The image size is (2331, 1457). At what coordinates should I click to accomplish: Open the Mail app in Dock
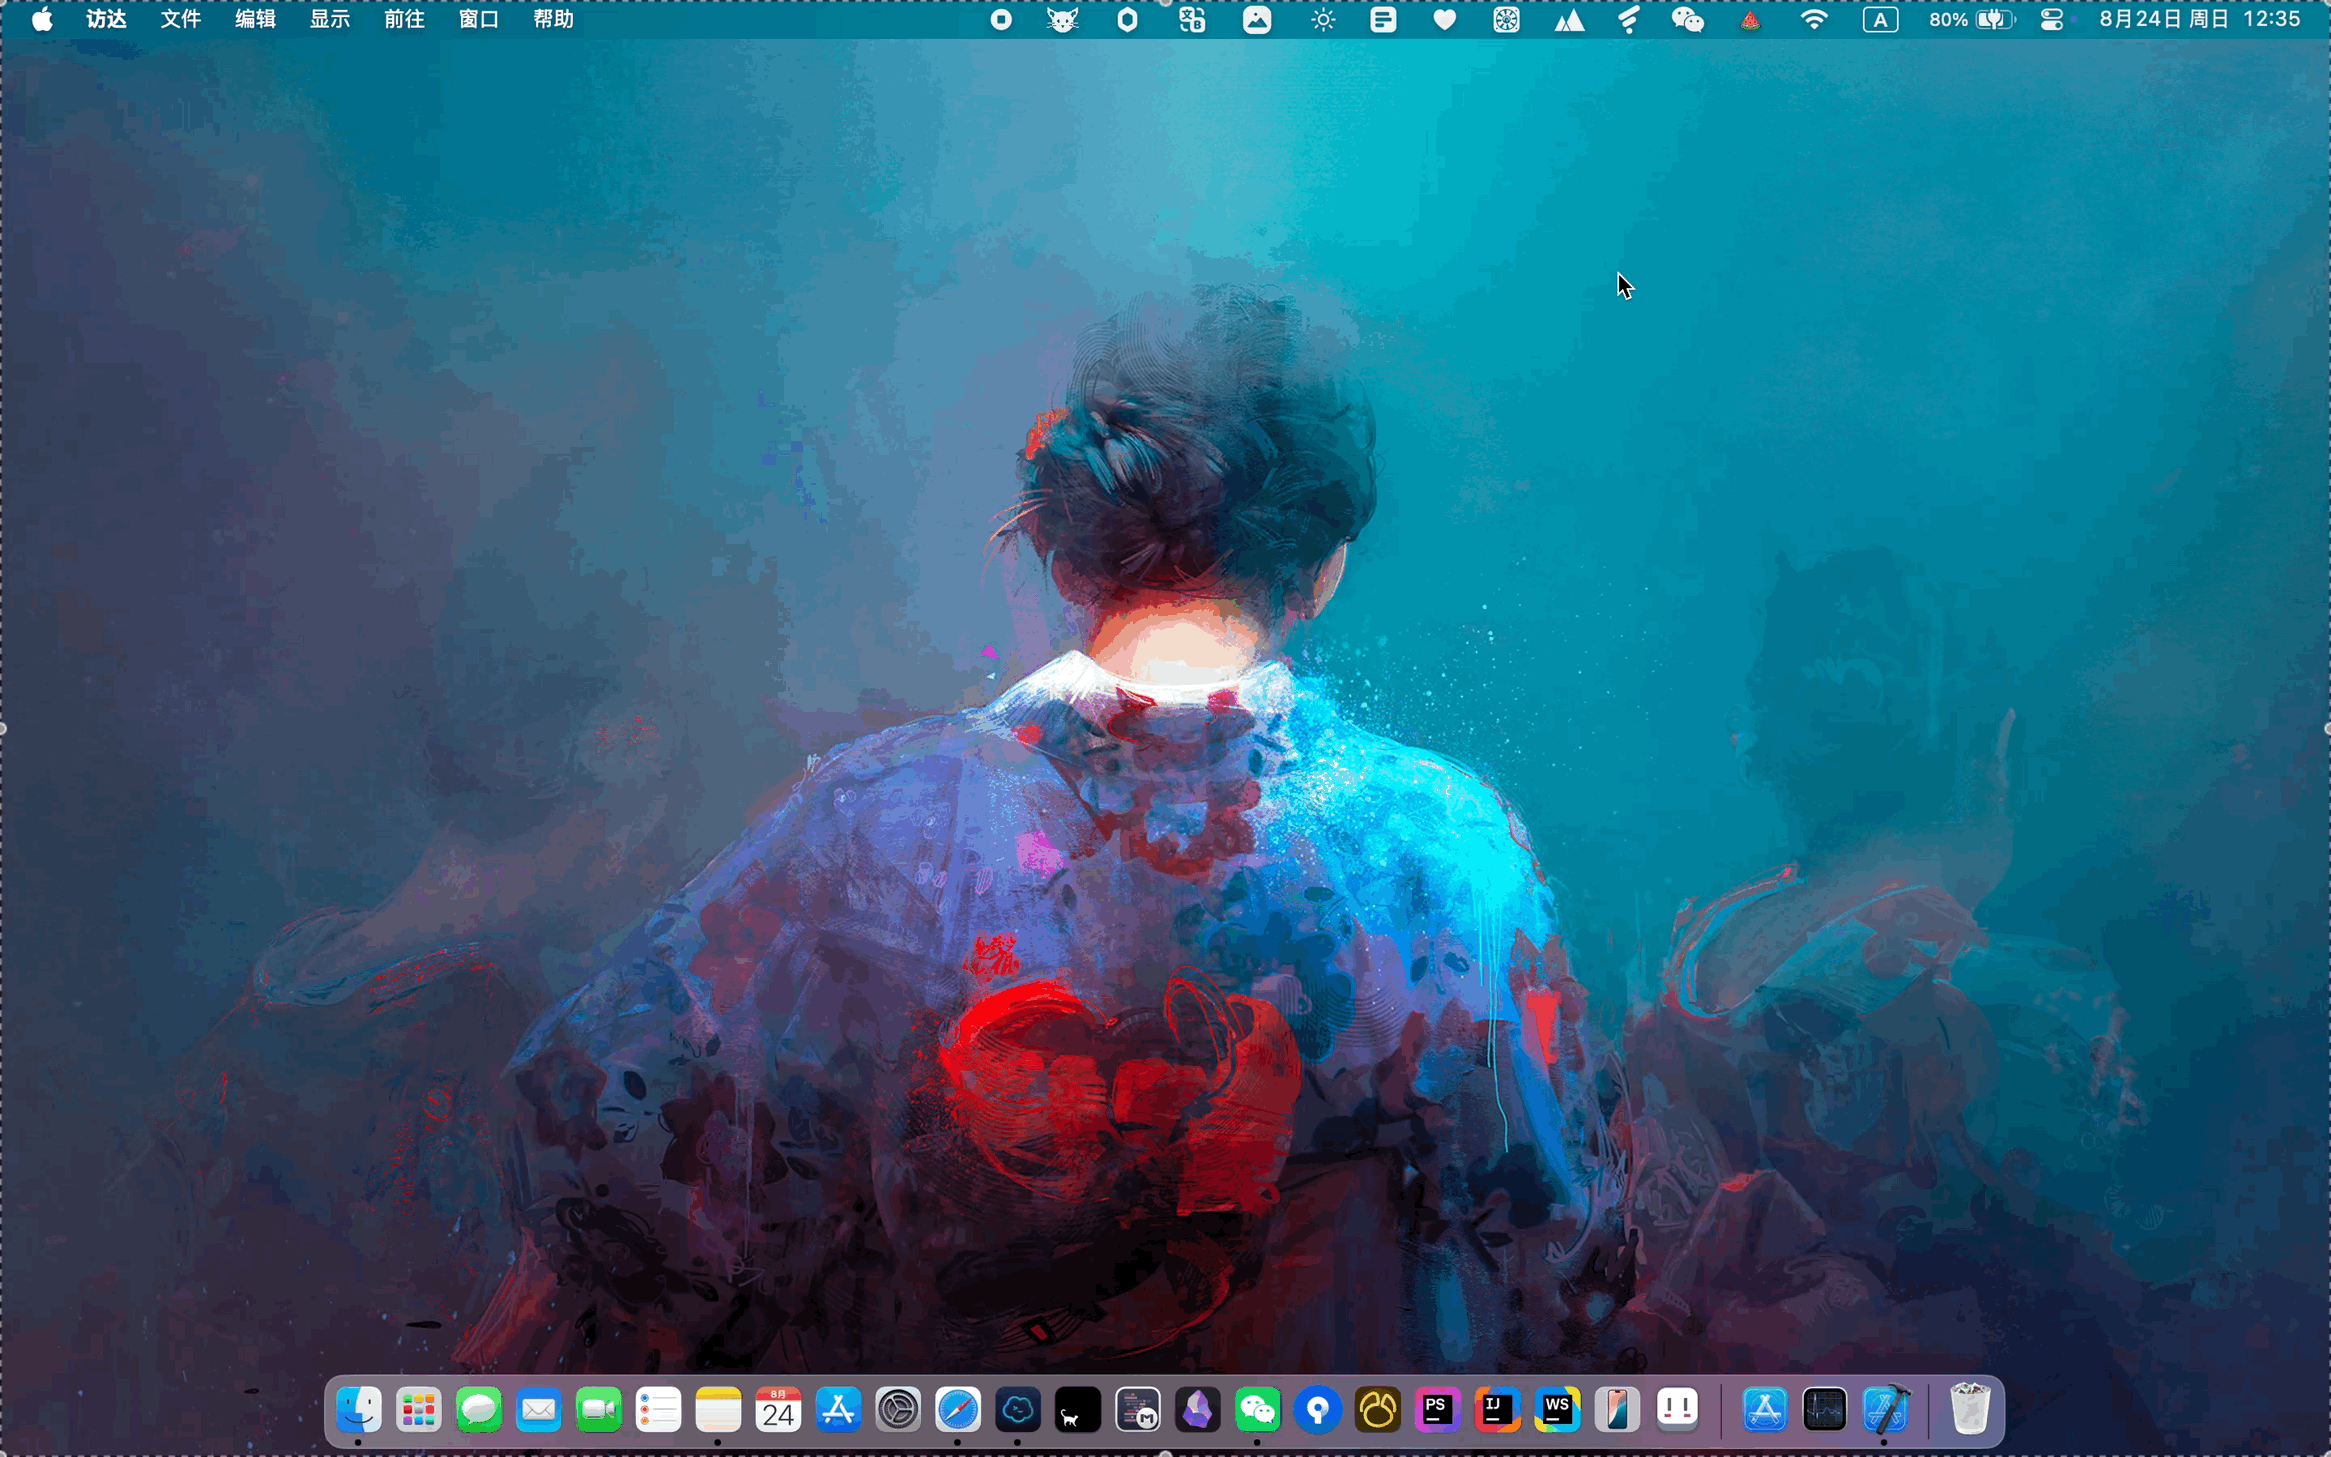[x=539, y=1410]
